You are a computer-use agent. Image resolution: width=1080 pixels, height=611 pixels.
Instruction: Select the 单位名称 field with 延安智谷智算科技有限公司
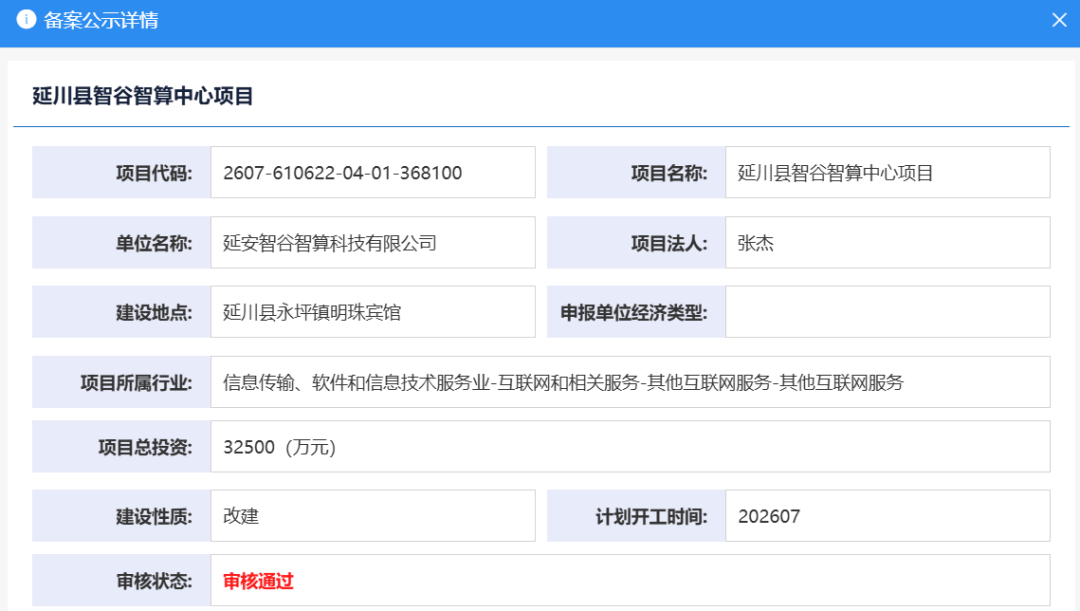tap(373, 242)
